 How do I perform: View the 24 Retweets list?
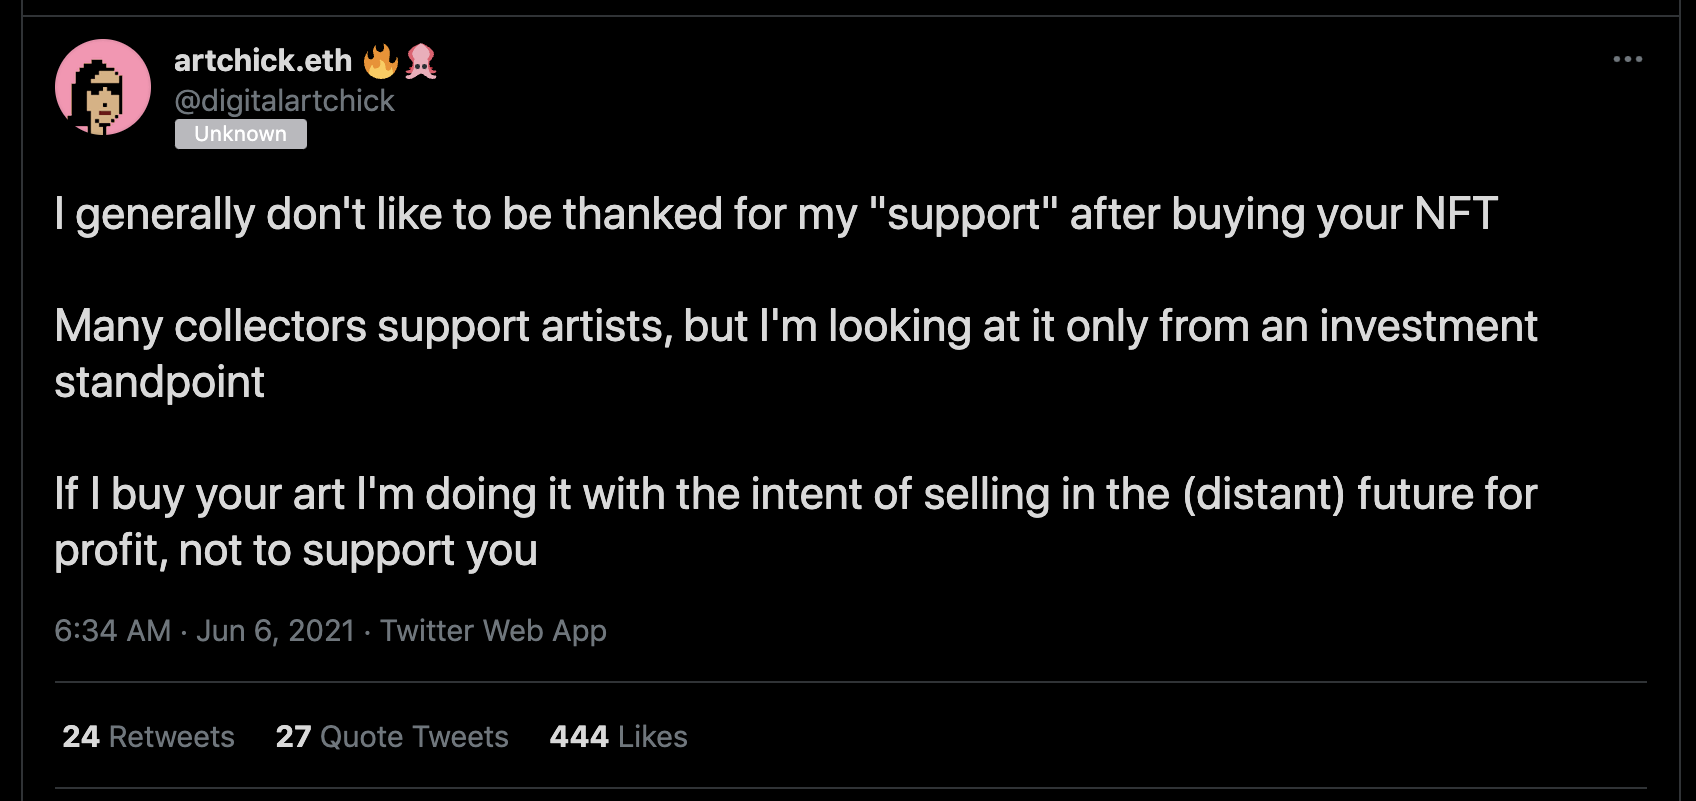148,737
